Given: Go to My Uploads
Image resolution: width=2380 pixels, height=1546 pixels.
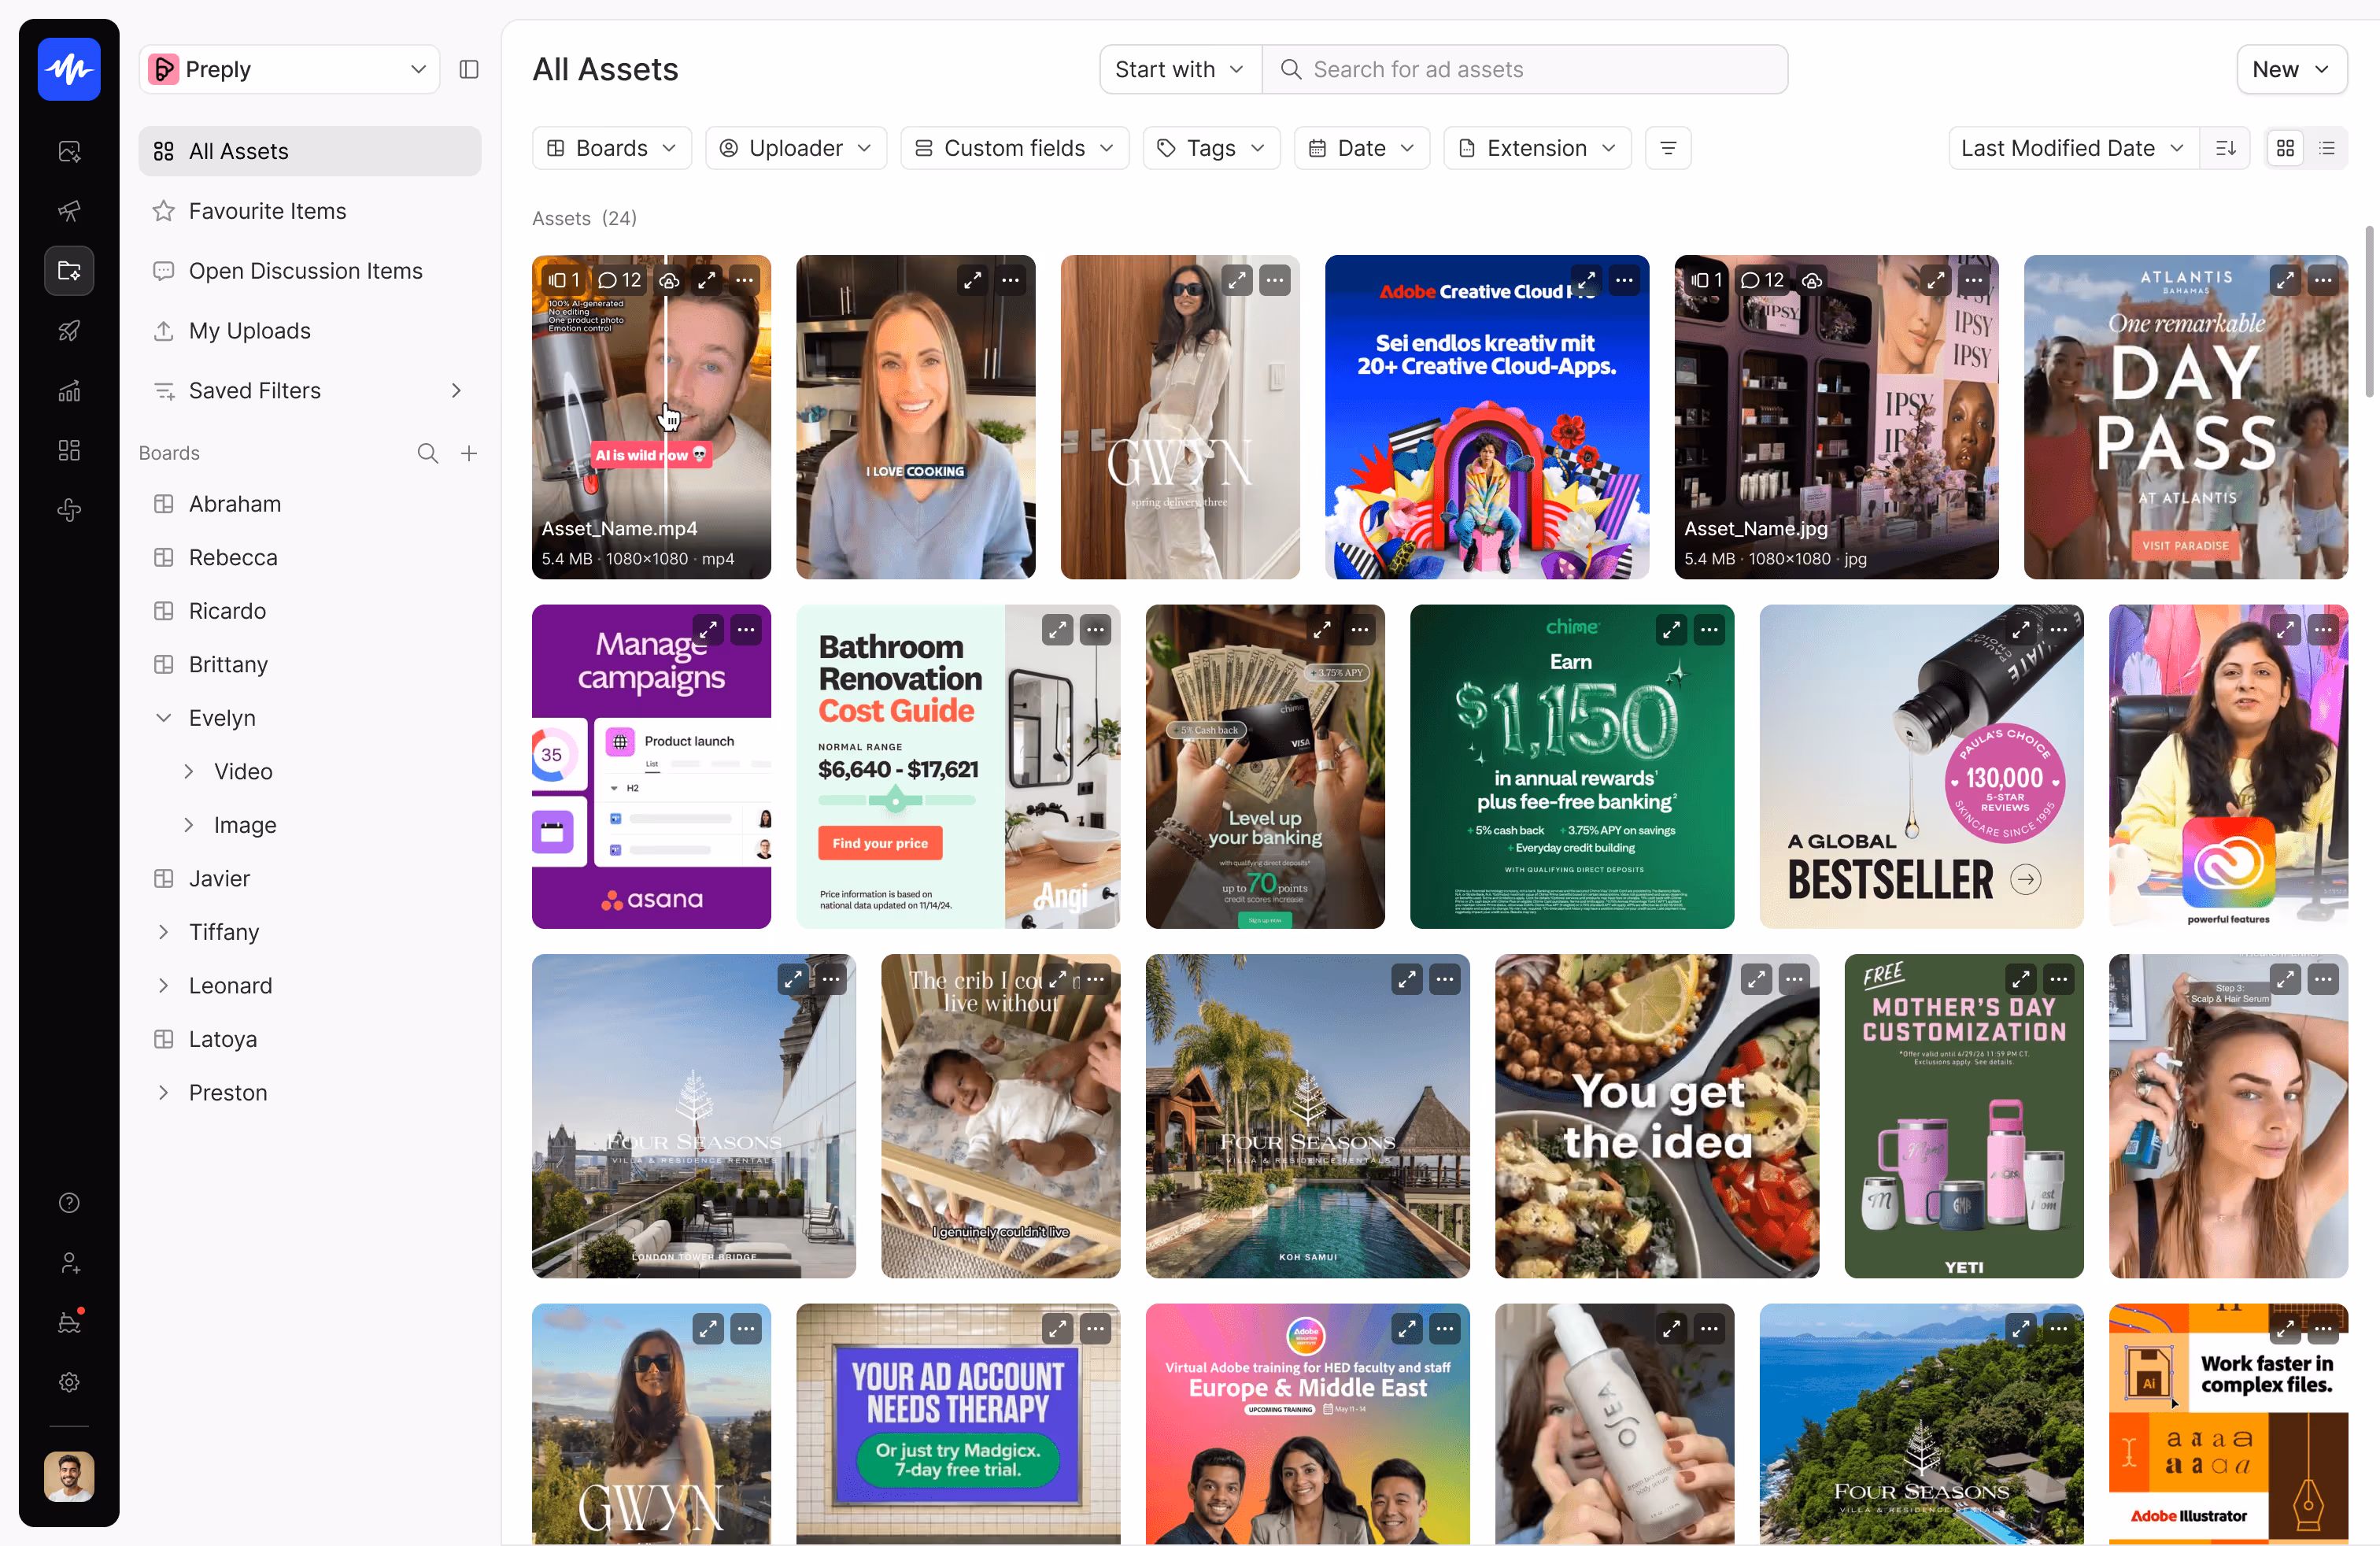Looking at the screenshot, I should (x=310, y=331).
